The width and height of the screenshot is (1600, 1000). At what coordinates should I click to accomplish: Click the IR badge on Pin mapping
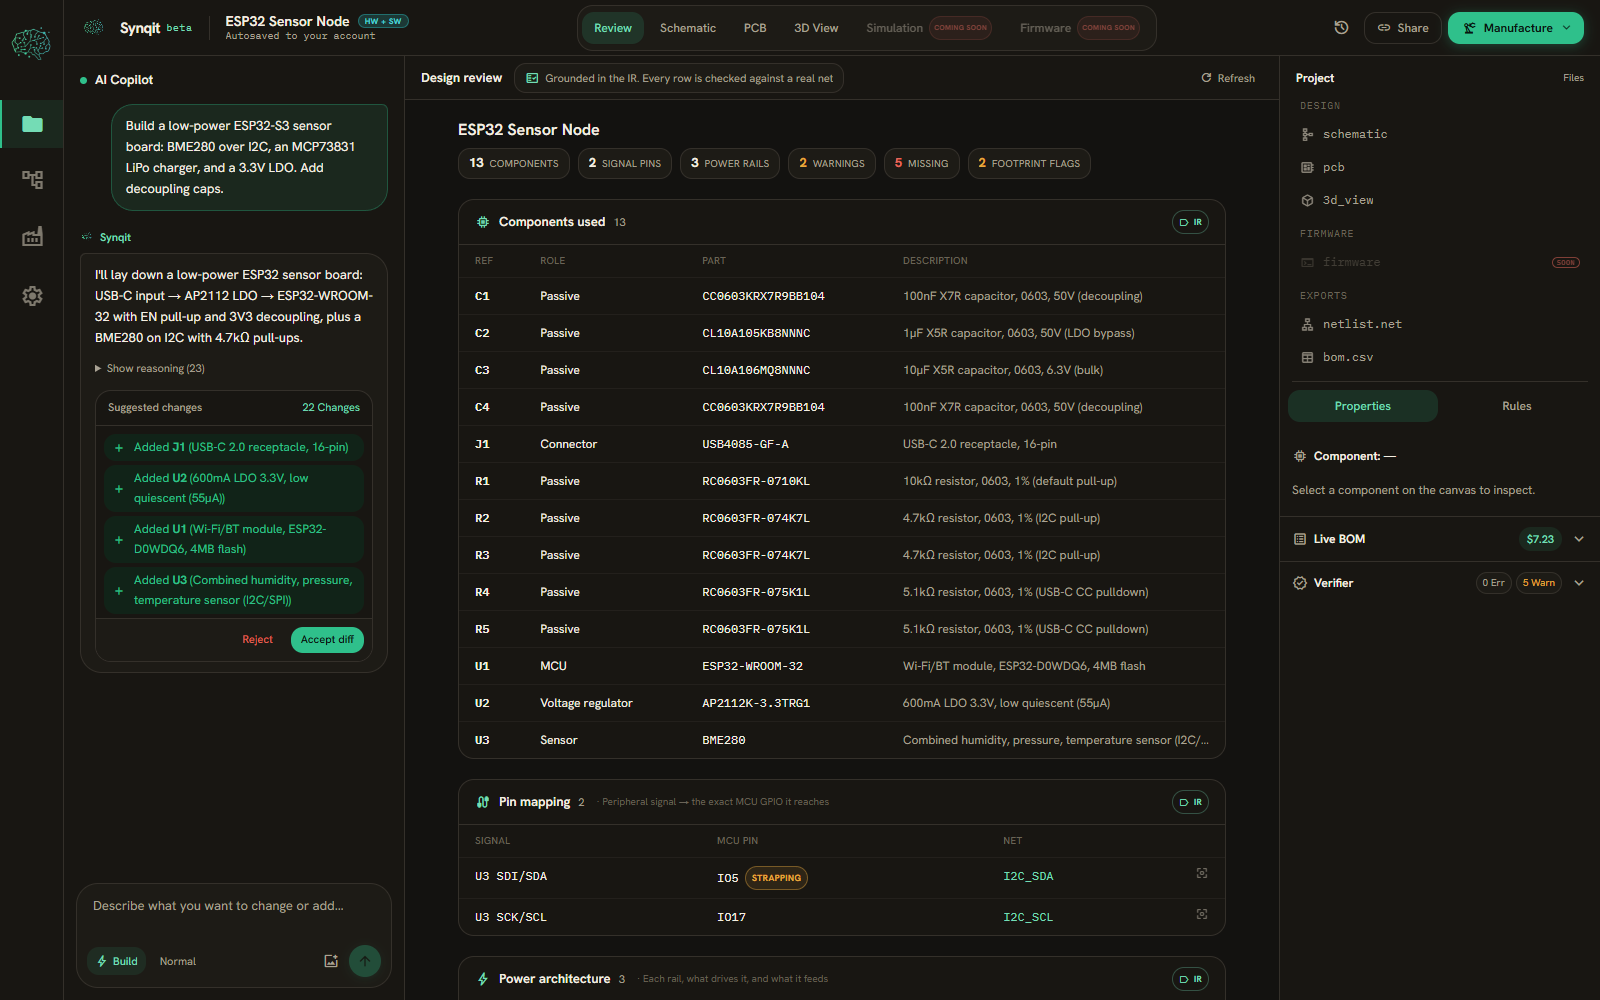tap(1190, 802)
